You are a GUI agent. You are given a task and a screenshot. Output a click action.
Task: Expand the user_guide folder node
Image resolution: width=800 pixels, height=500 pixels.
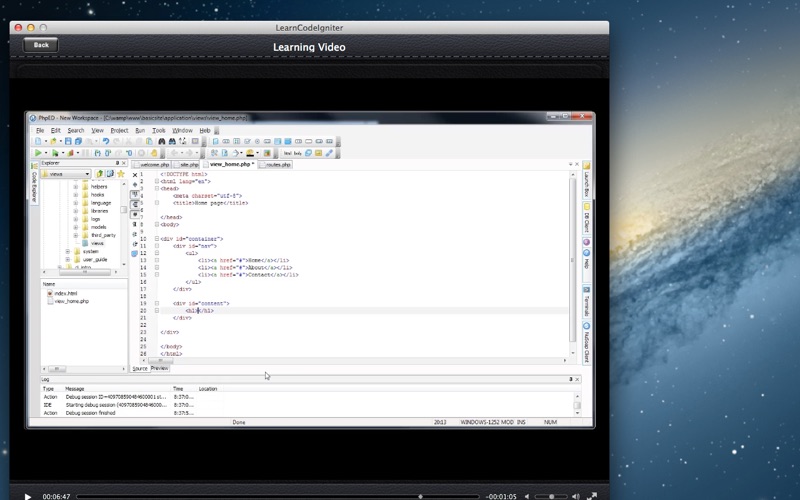click(67, 260)
